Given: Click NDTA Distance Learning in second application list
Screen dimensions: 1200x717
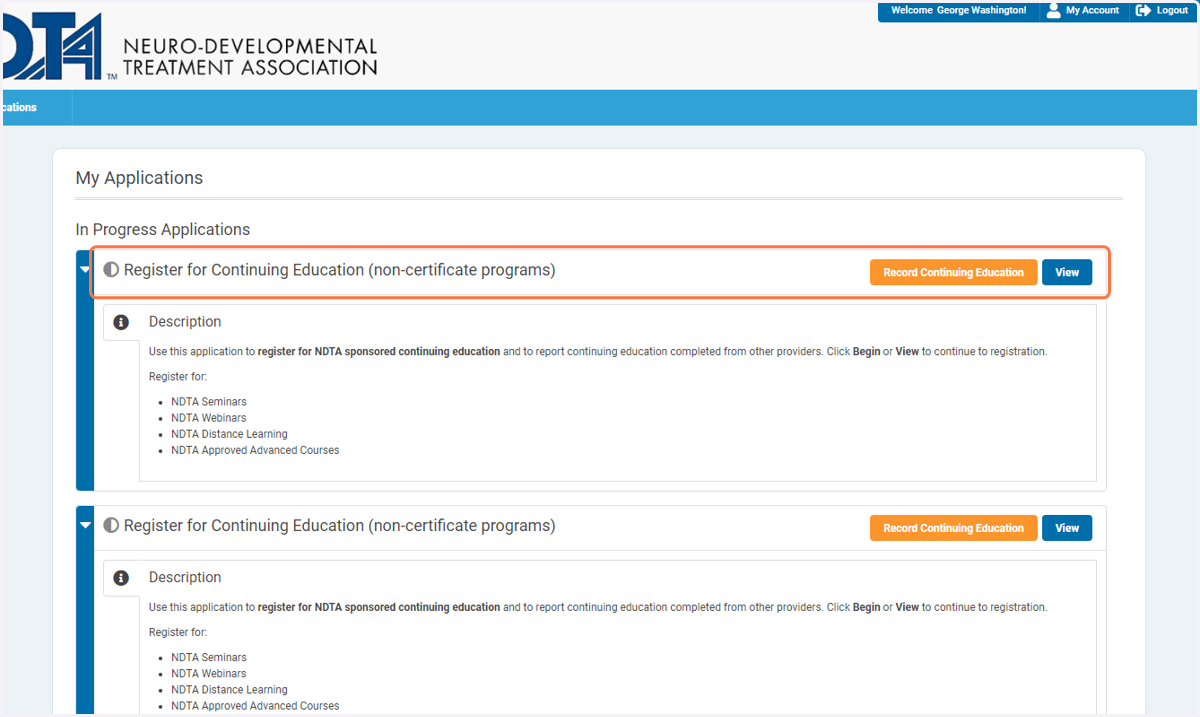Looking at the screenshot, I should click(229, 690).
